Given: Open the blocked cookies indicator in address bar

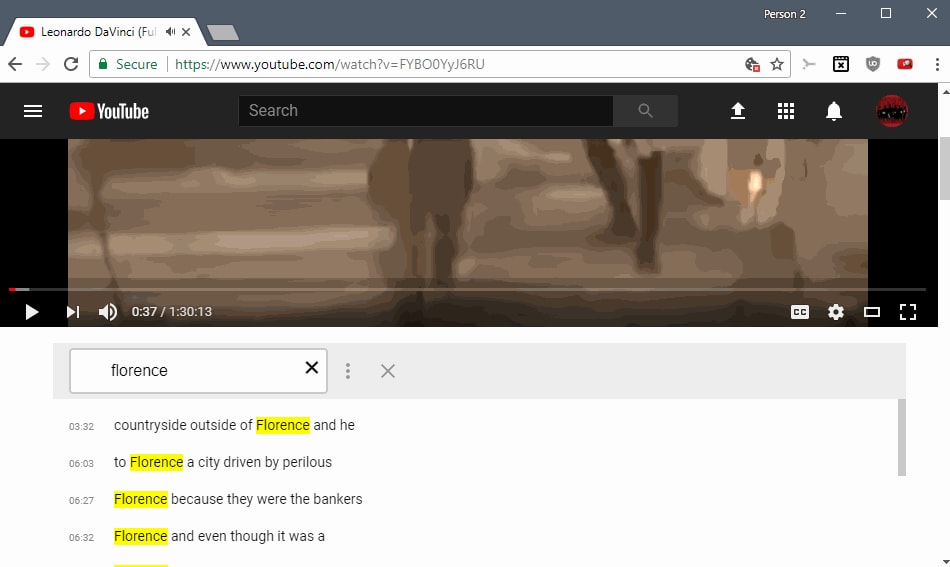Looking at the screenshot, I should (x=752, y=64).
